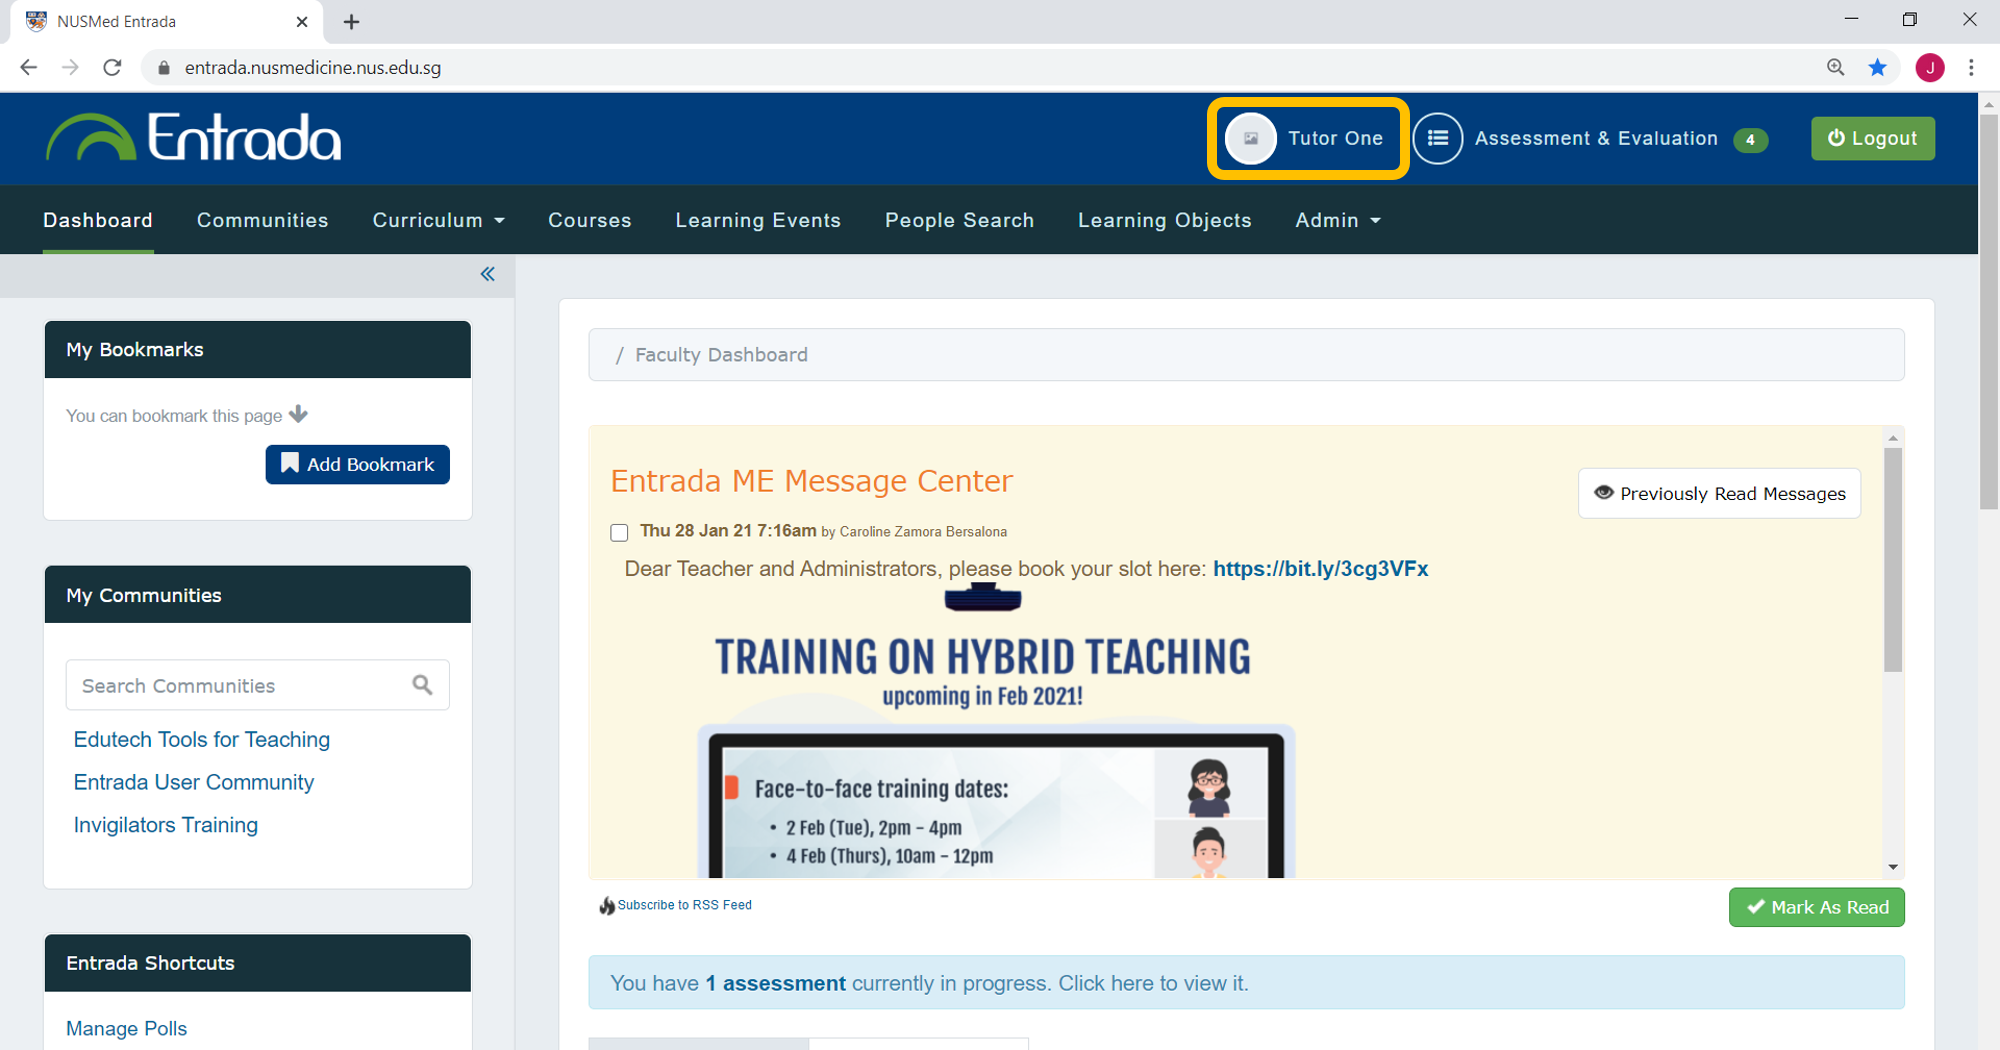Click the Faculty Dashboard breadcrumb
This screenshot has width=2000, height=1050.
tap(721, 355)
